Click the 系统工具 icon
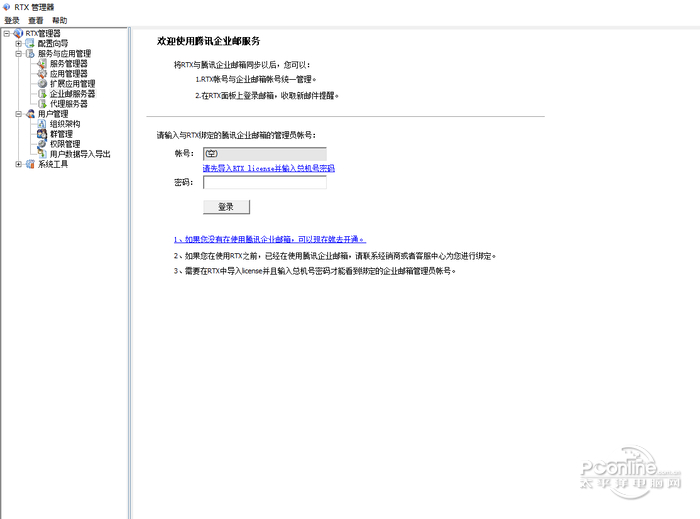The image size is (700, 519). (30, 164)
